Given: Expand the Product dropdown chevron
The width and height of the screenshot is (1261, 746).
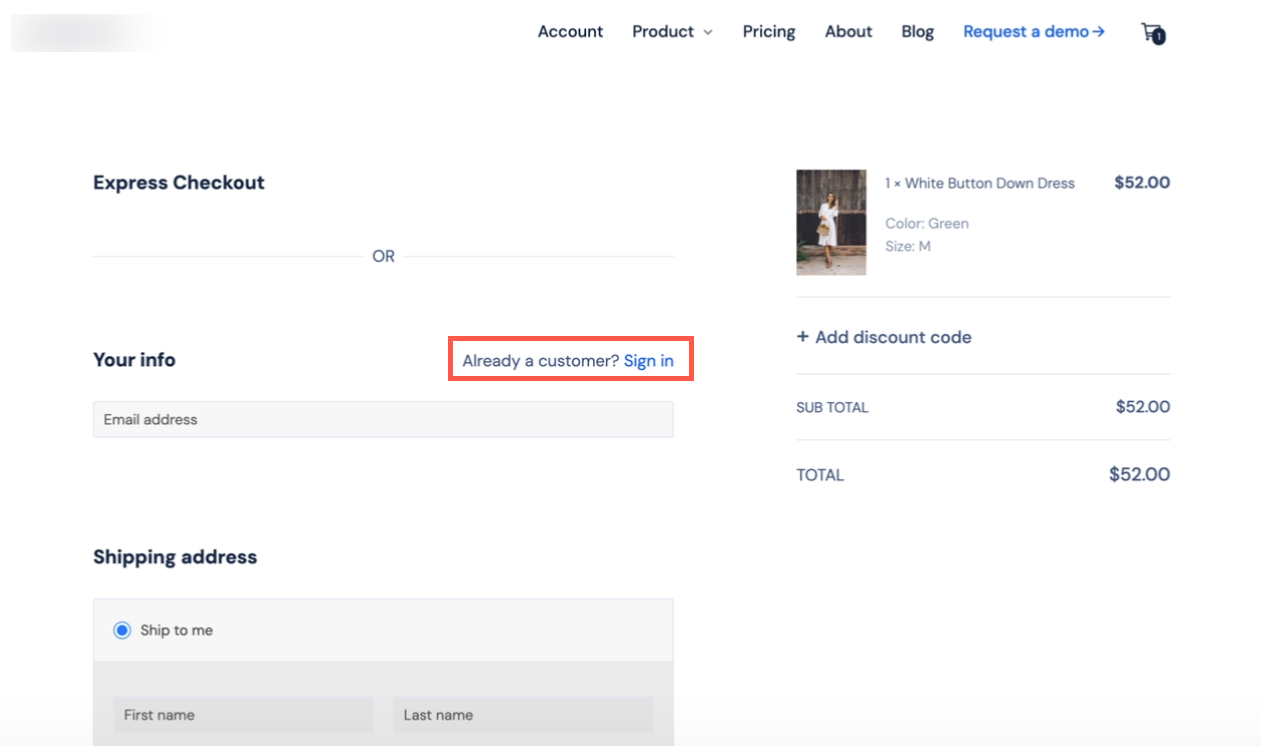Looking at the screenshot, I should (x=708, y=33).
